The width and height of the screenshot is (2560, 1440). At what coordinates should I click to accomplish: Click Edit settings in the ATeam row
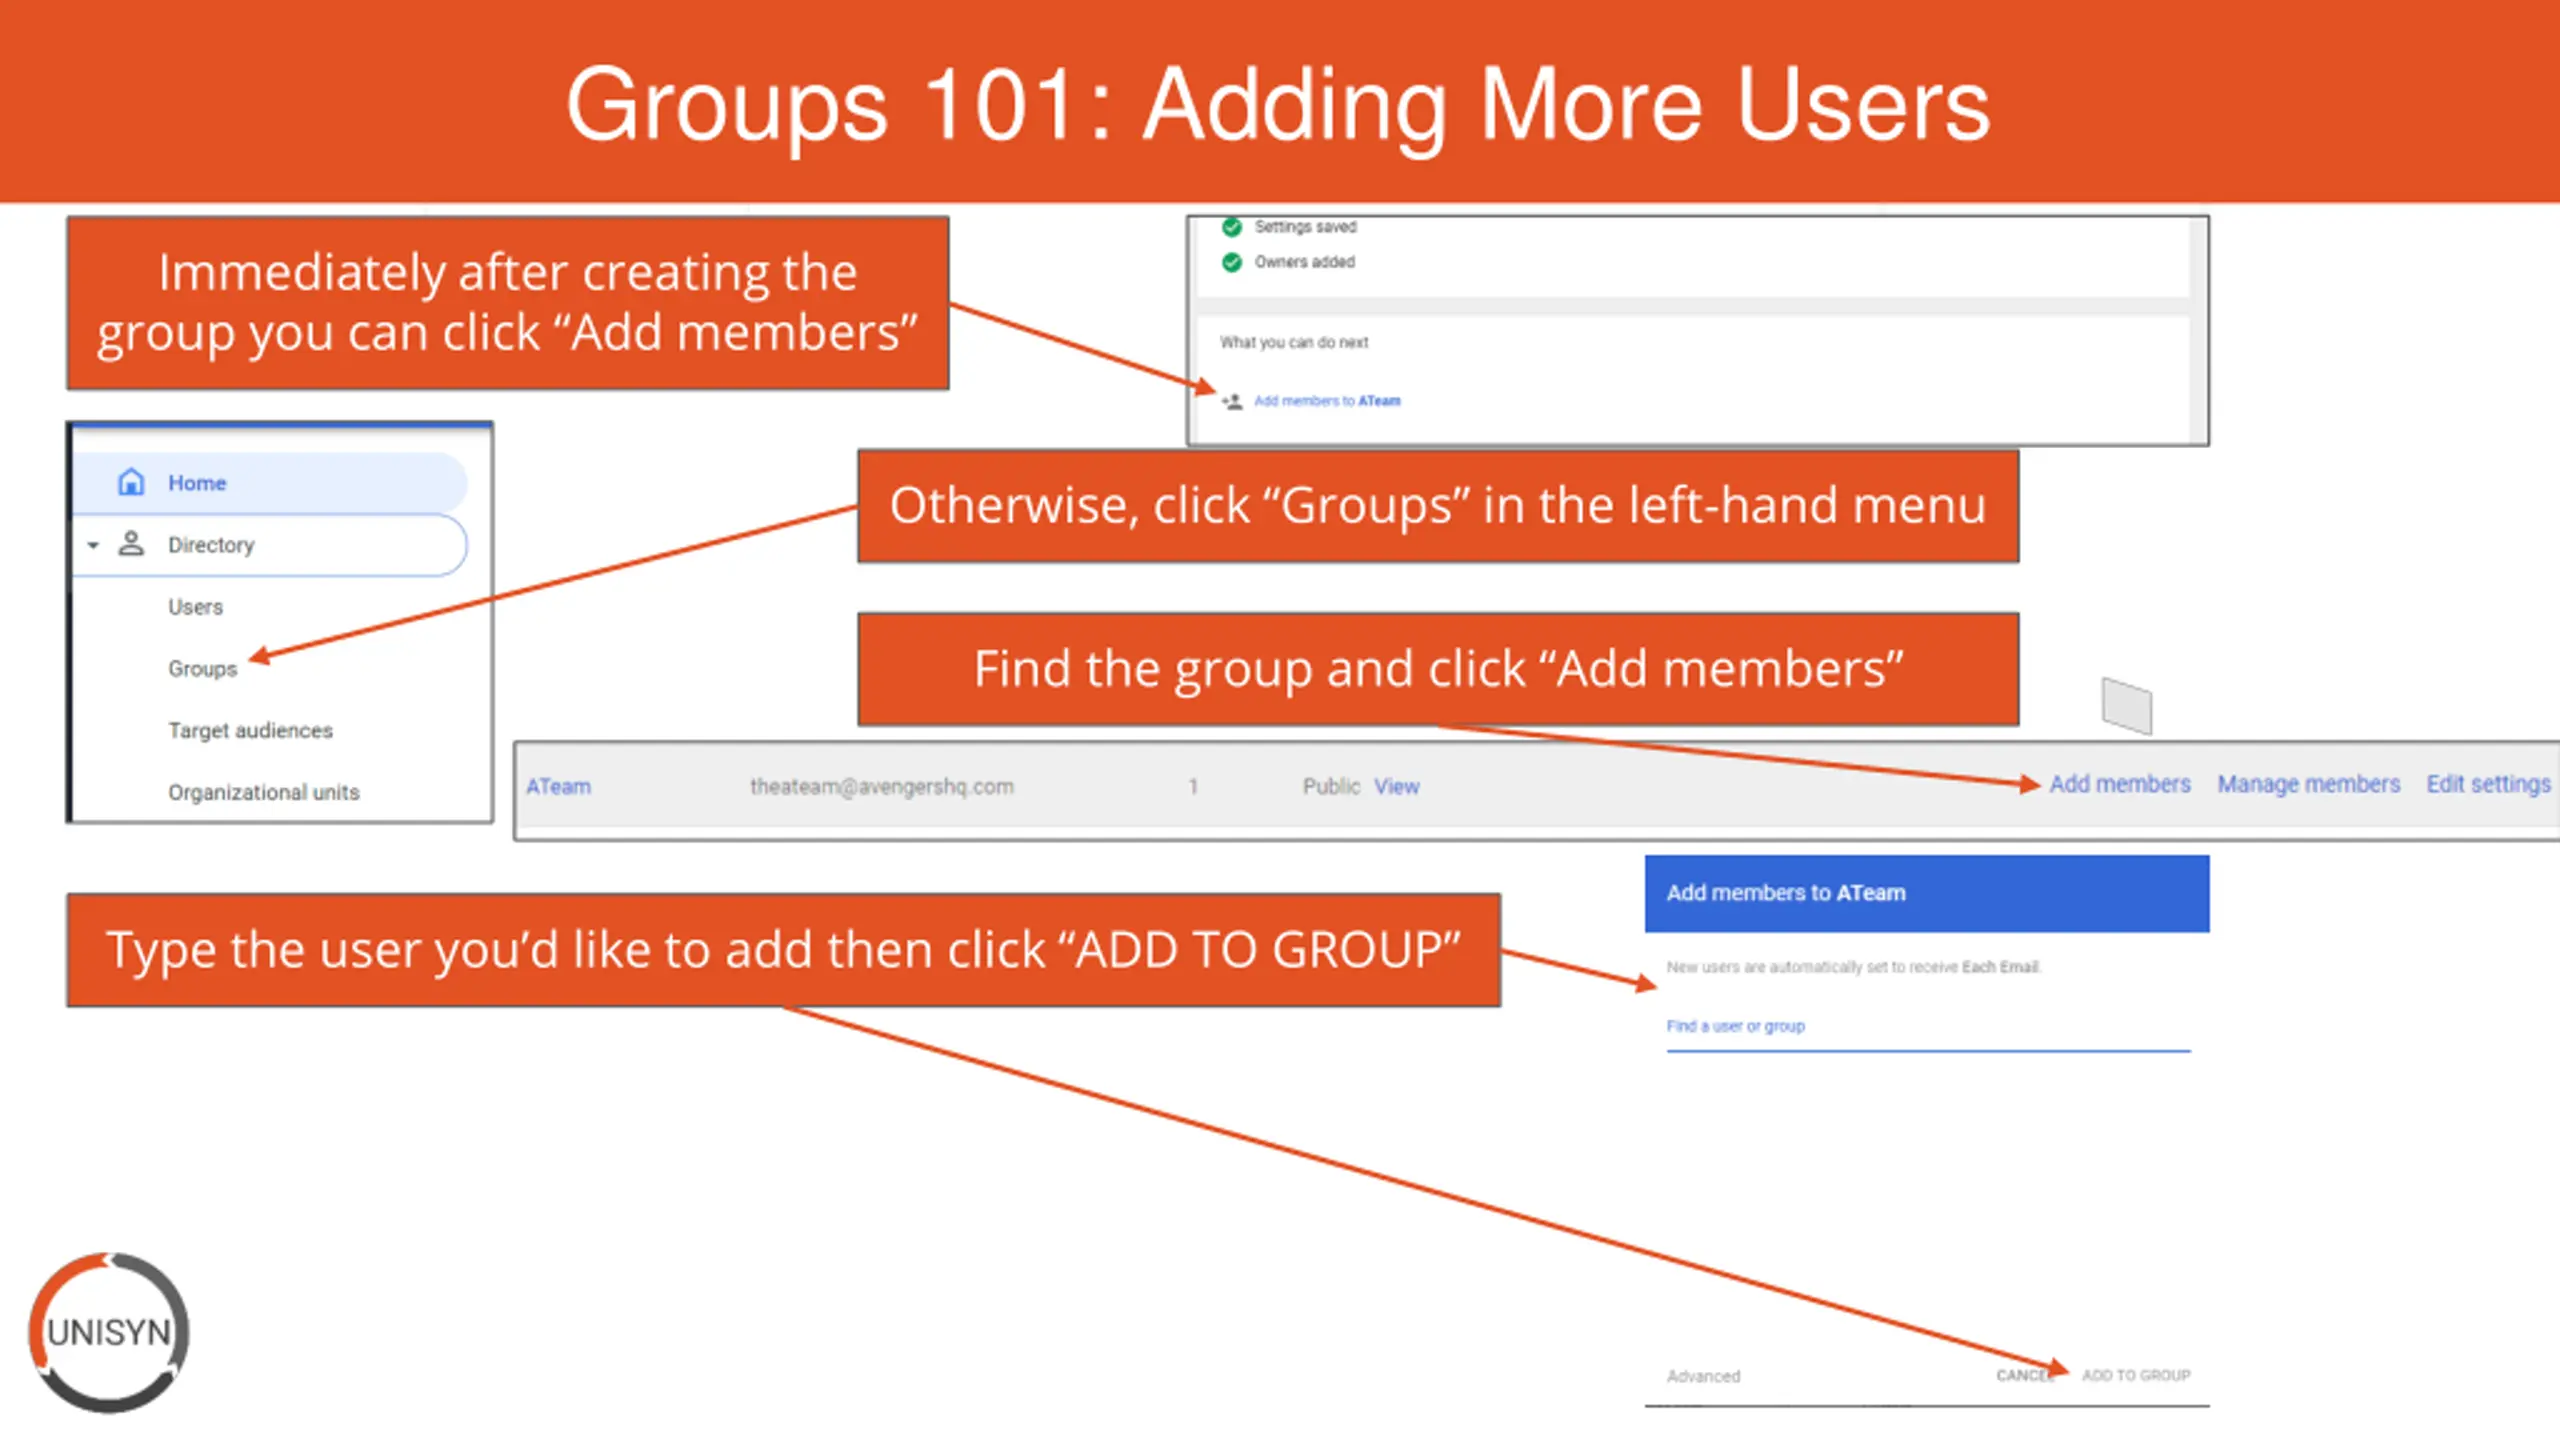click(2488, 784)
